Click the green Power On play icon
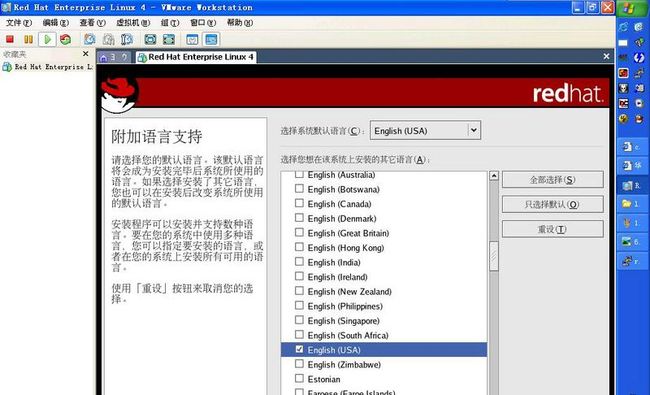The width and height of the screenshot is (650, 395). (47, 39)
